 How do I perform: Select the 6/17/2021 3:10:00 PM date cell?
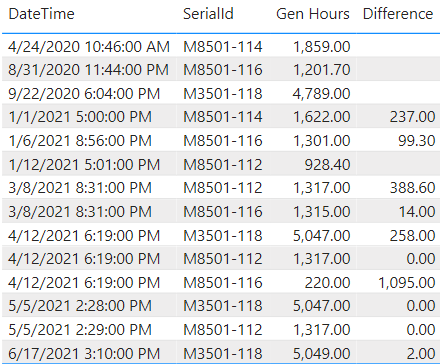84,354
